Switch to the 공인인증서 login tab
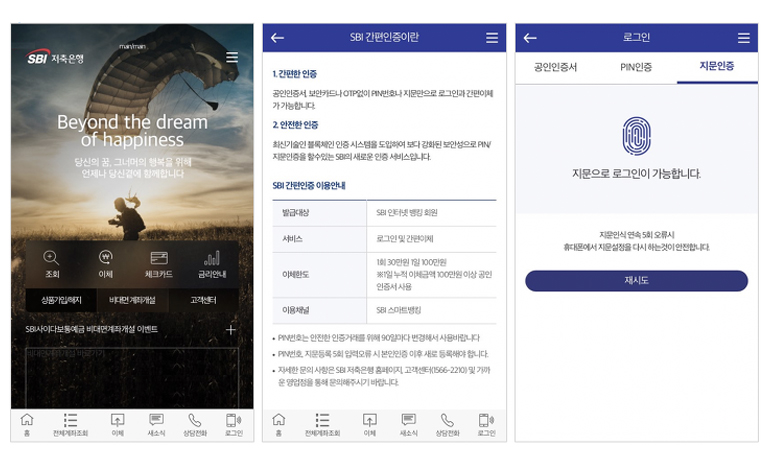 [555, 67]
